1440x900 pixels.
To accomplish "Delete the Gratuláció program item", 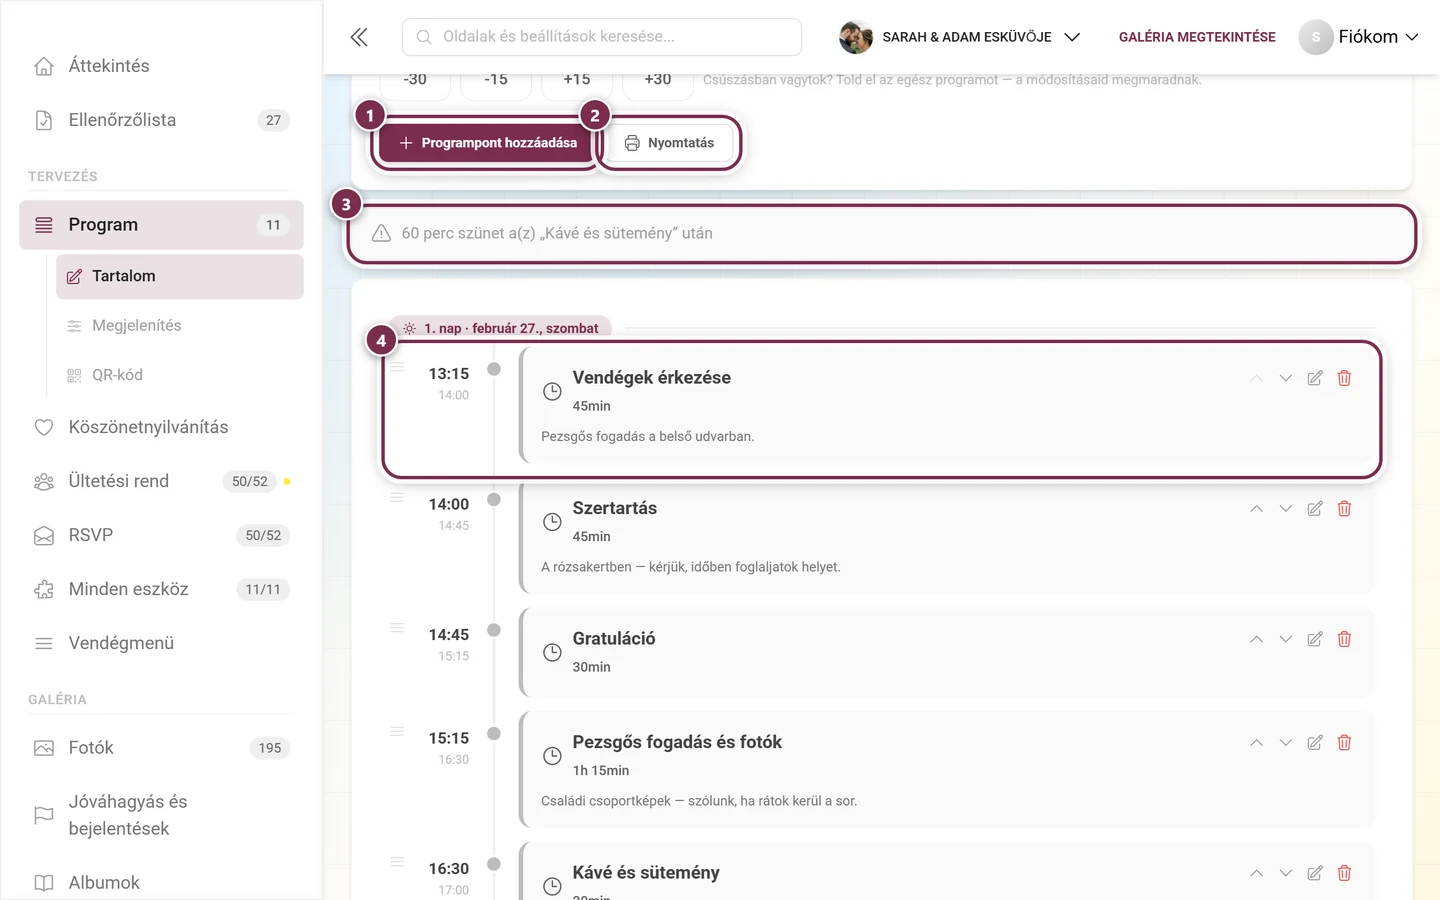I will coord(1344,639).
